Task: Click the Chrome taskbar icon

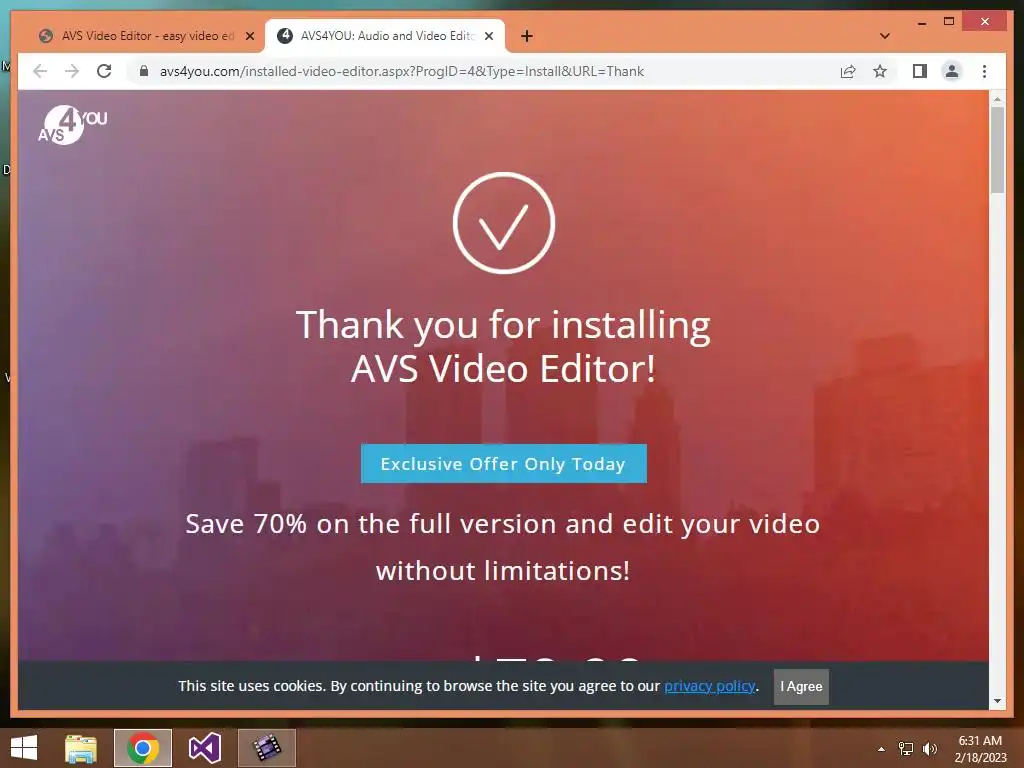Action: coord(143,748)
